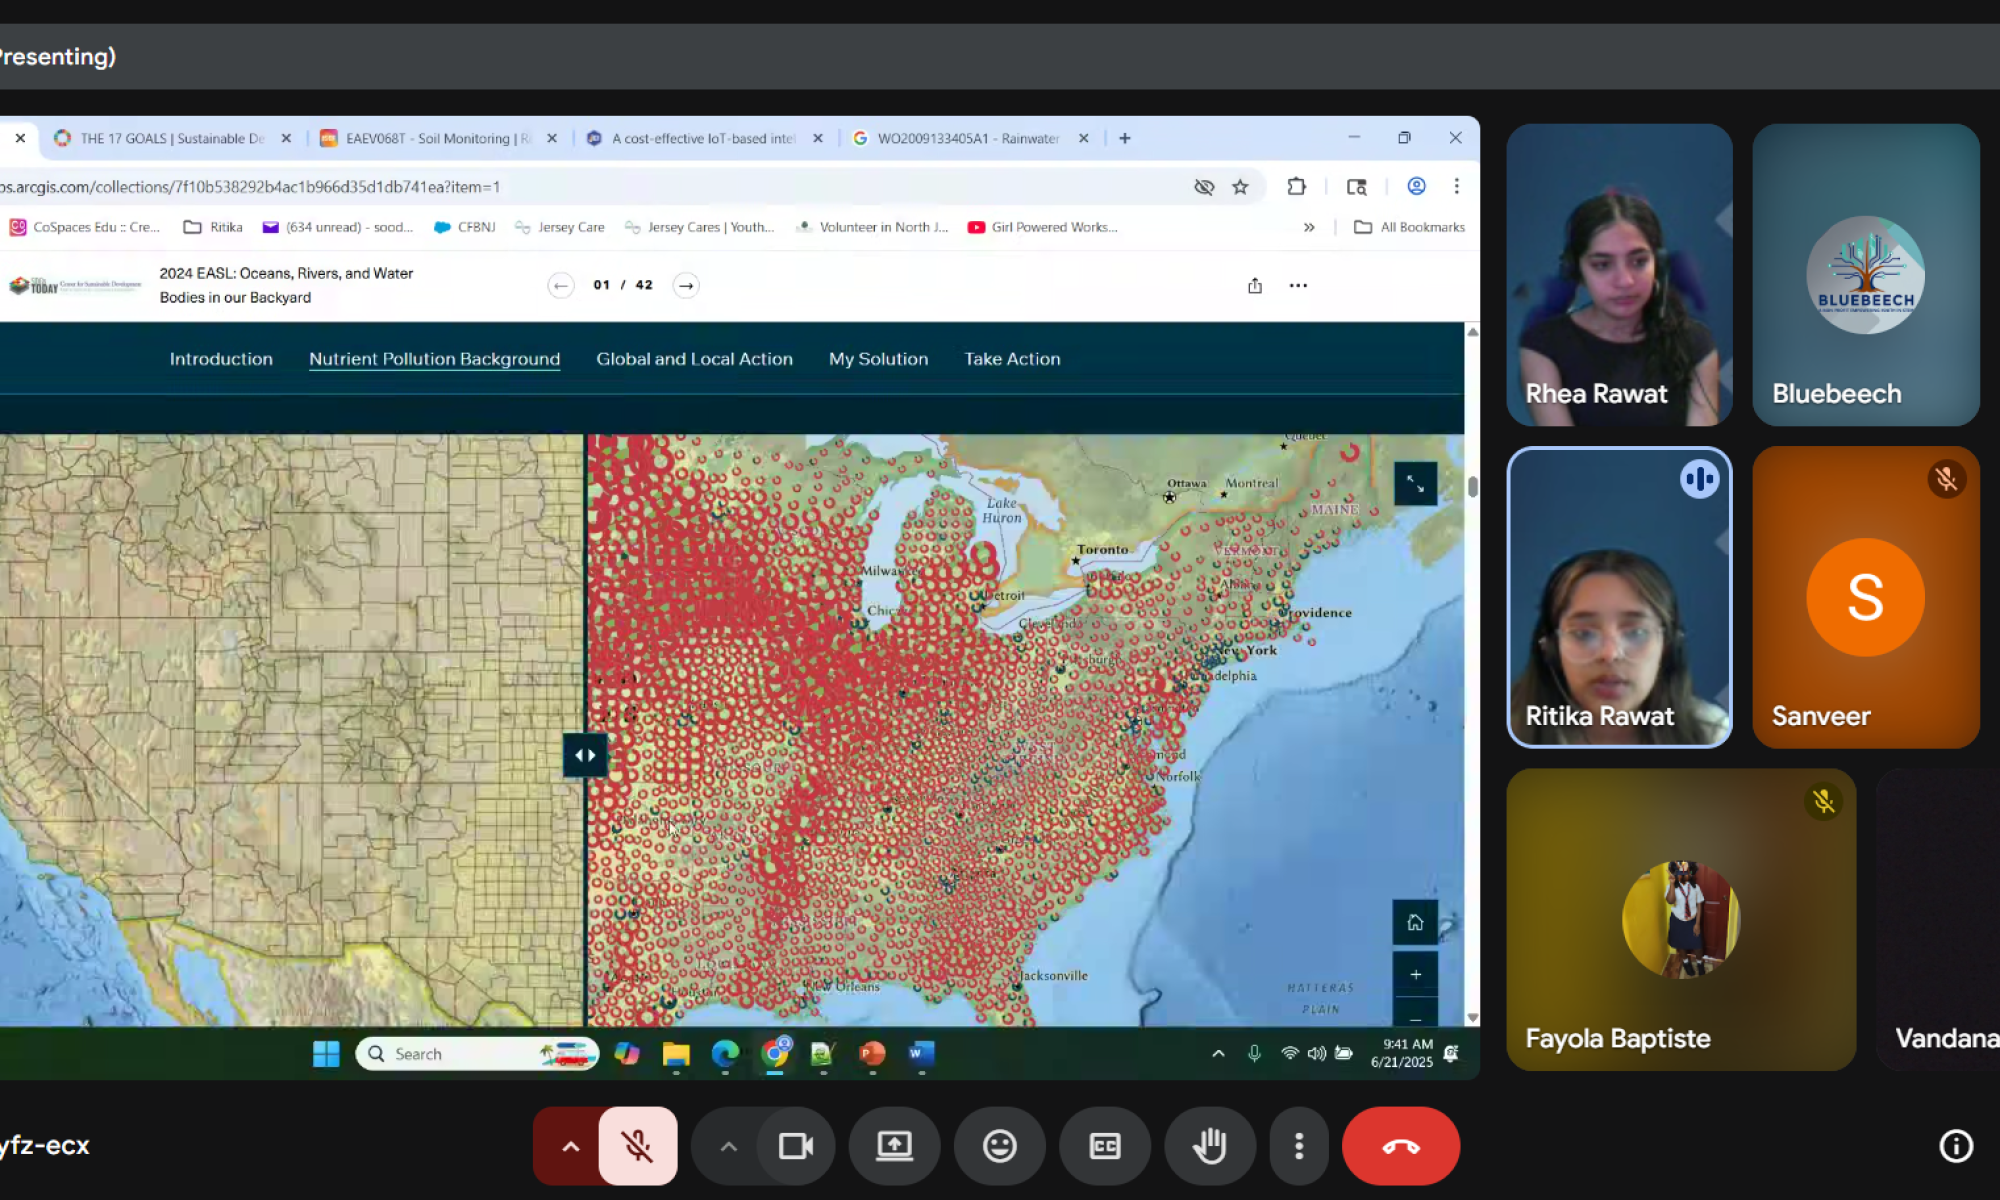Open the Chrome three-dot menu
2000x1200 pixels.
coord(1456,187)
